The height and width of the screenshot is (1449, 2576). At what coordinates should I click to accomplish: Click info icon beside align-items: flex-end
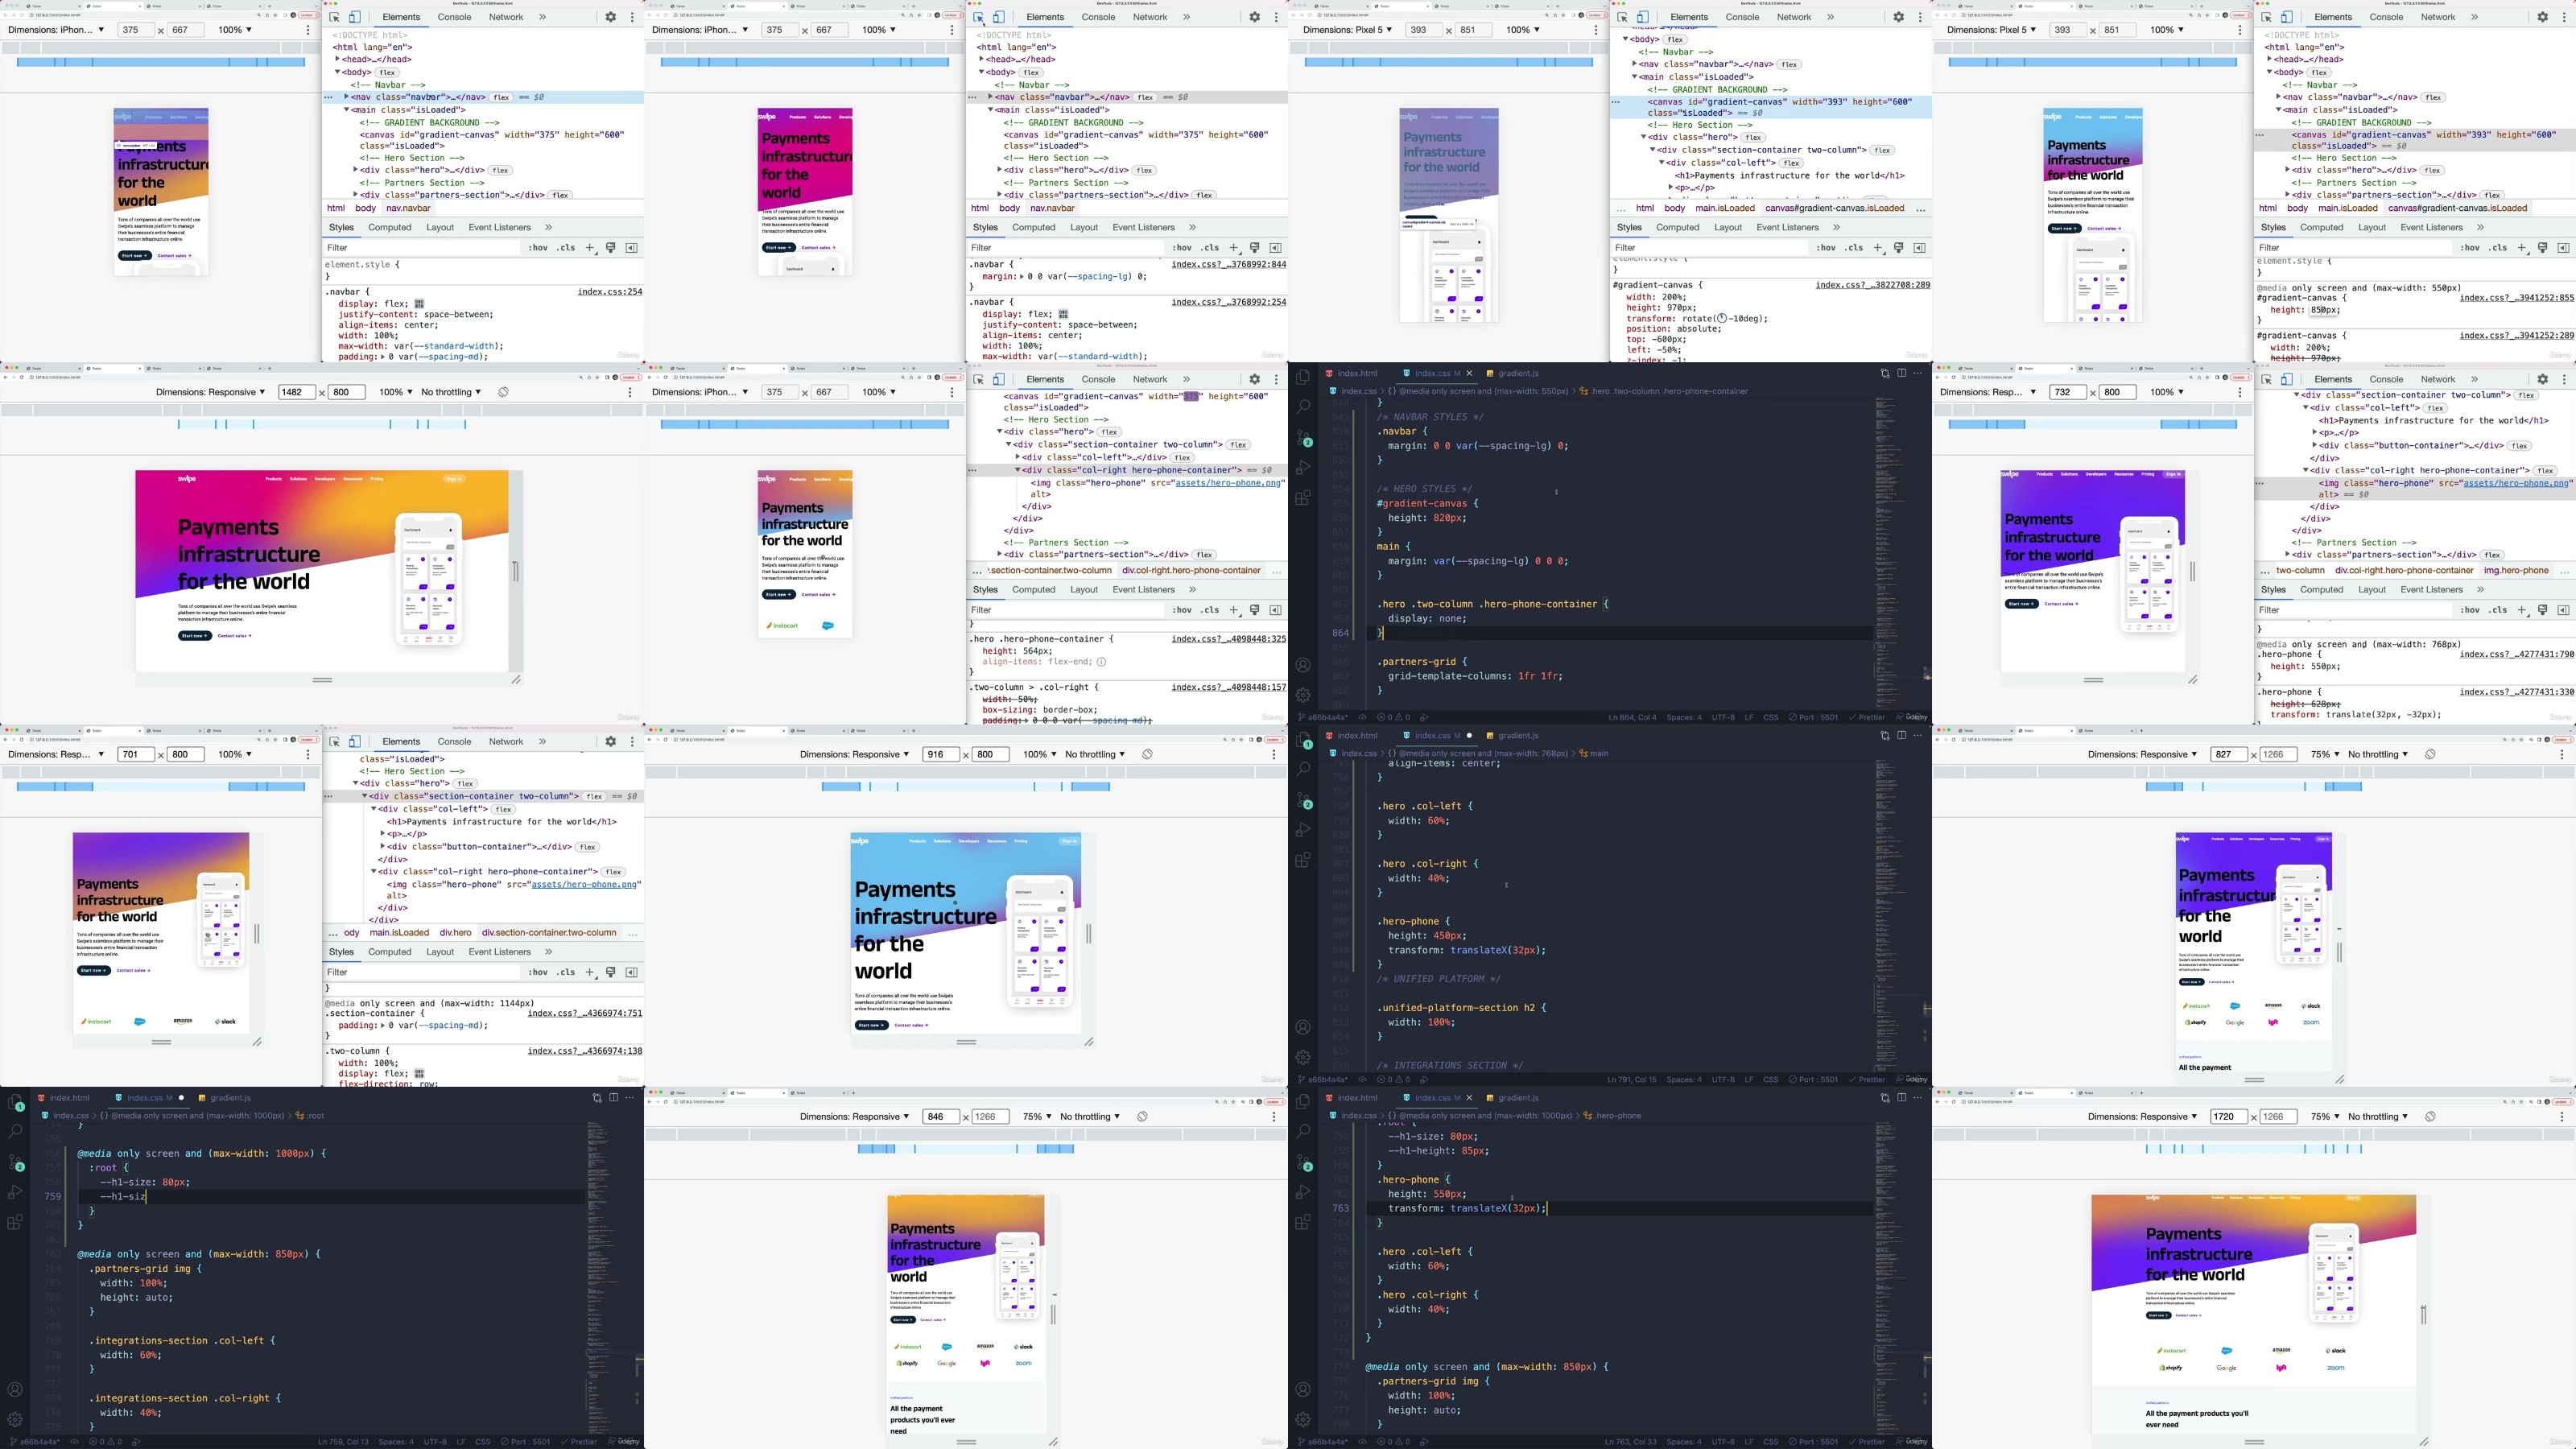(1101, 662)
